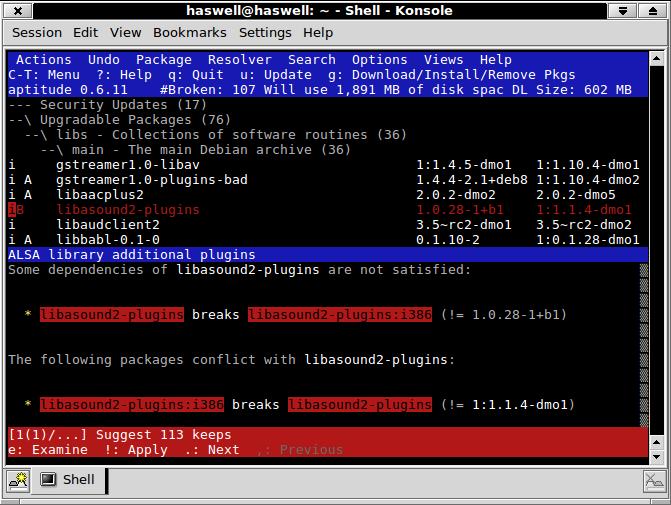Open aptitude Search menu
This screenshot has height=505, width=671.
click(x=312, y=59)
